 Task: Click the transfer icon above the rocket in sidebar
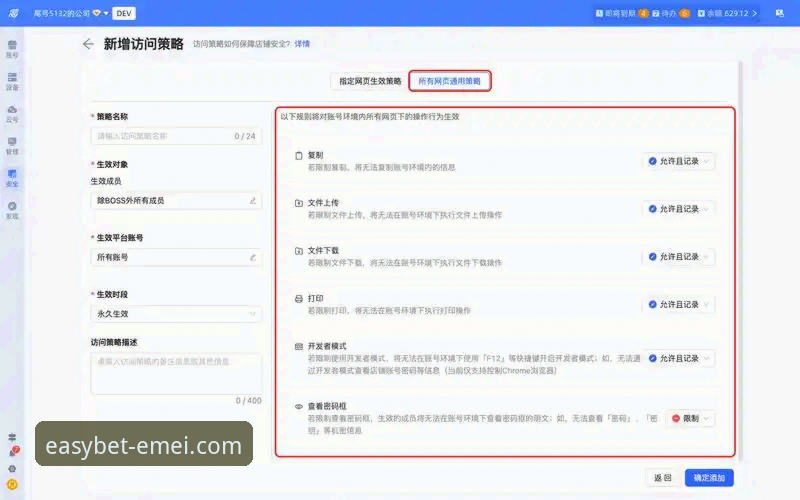coord(12,437)
